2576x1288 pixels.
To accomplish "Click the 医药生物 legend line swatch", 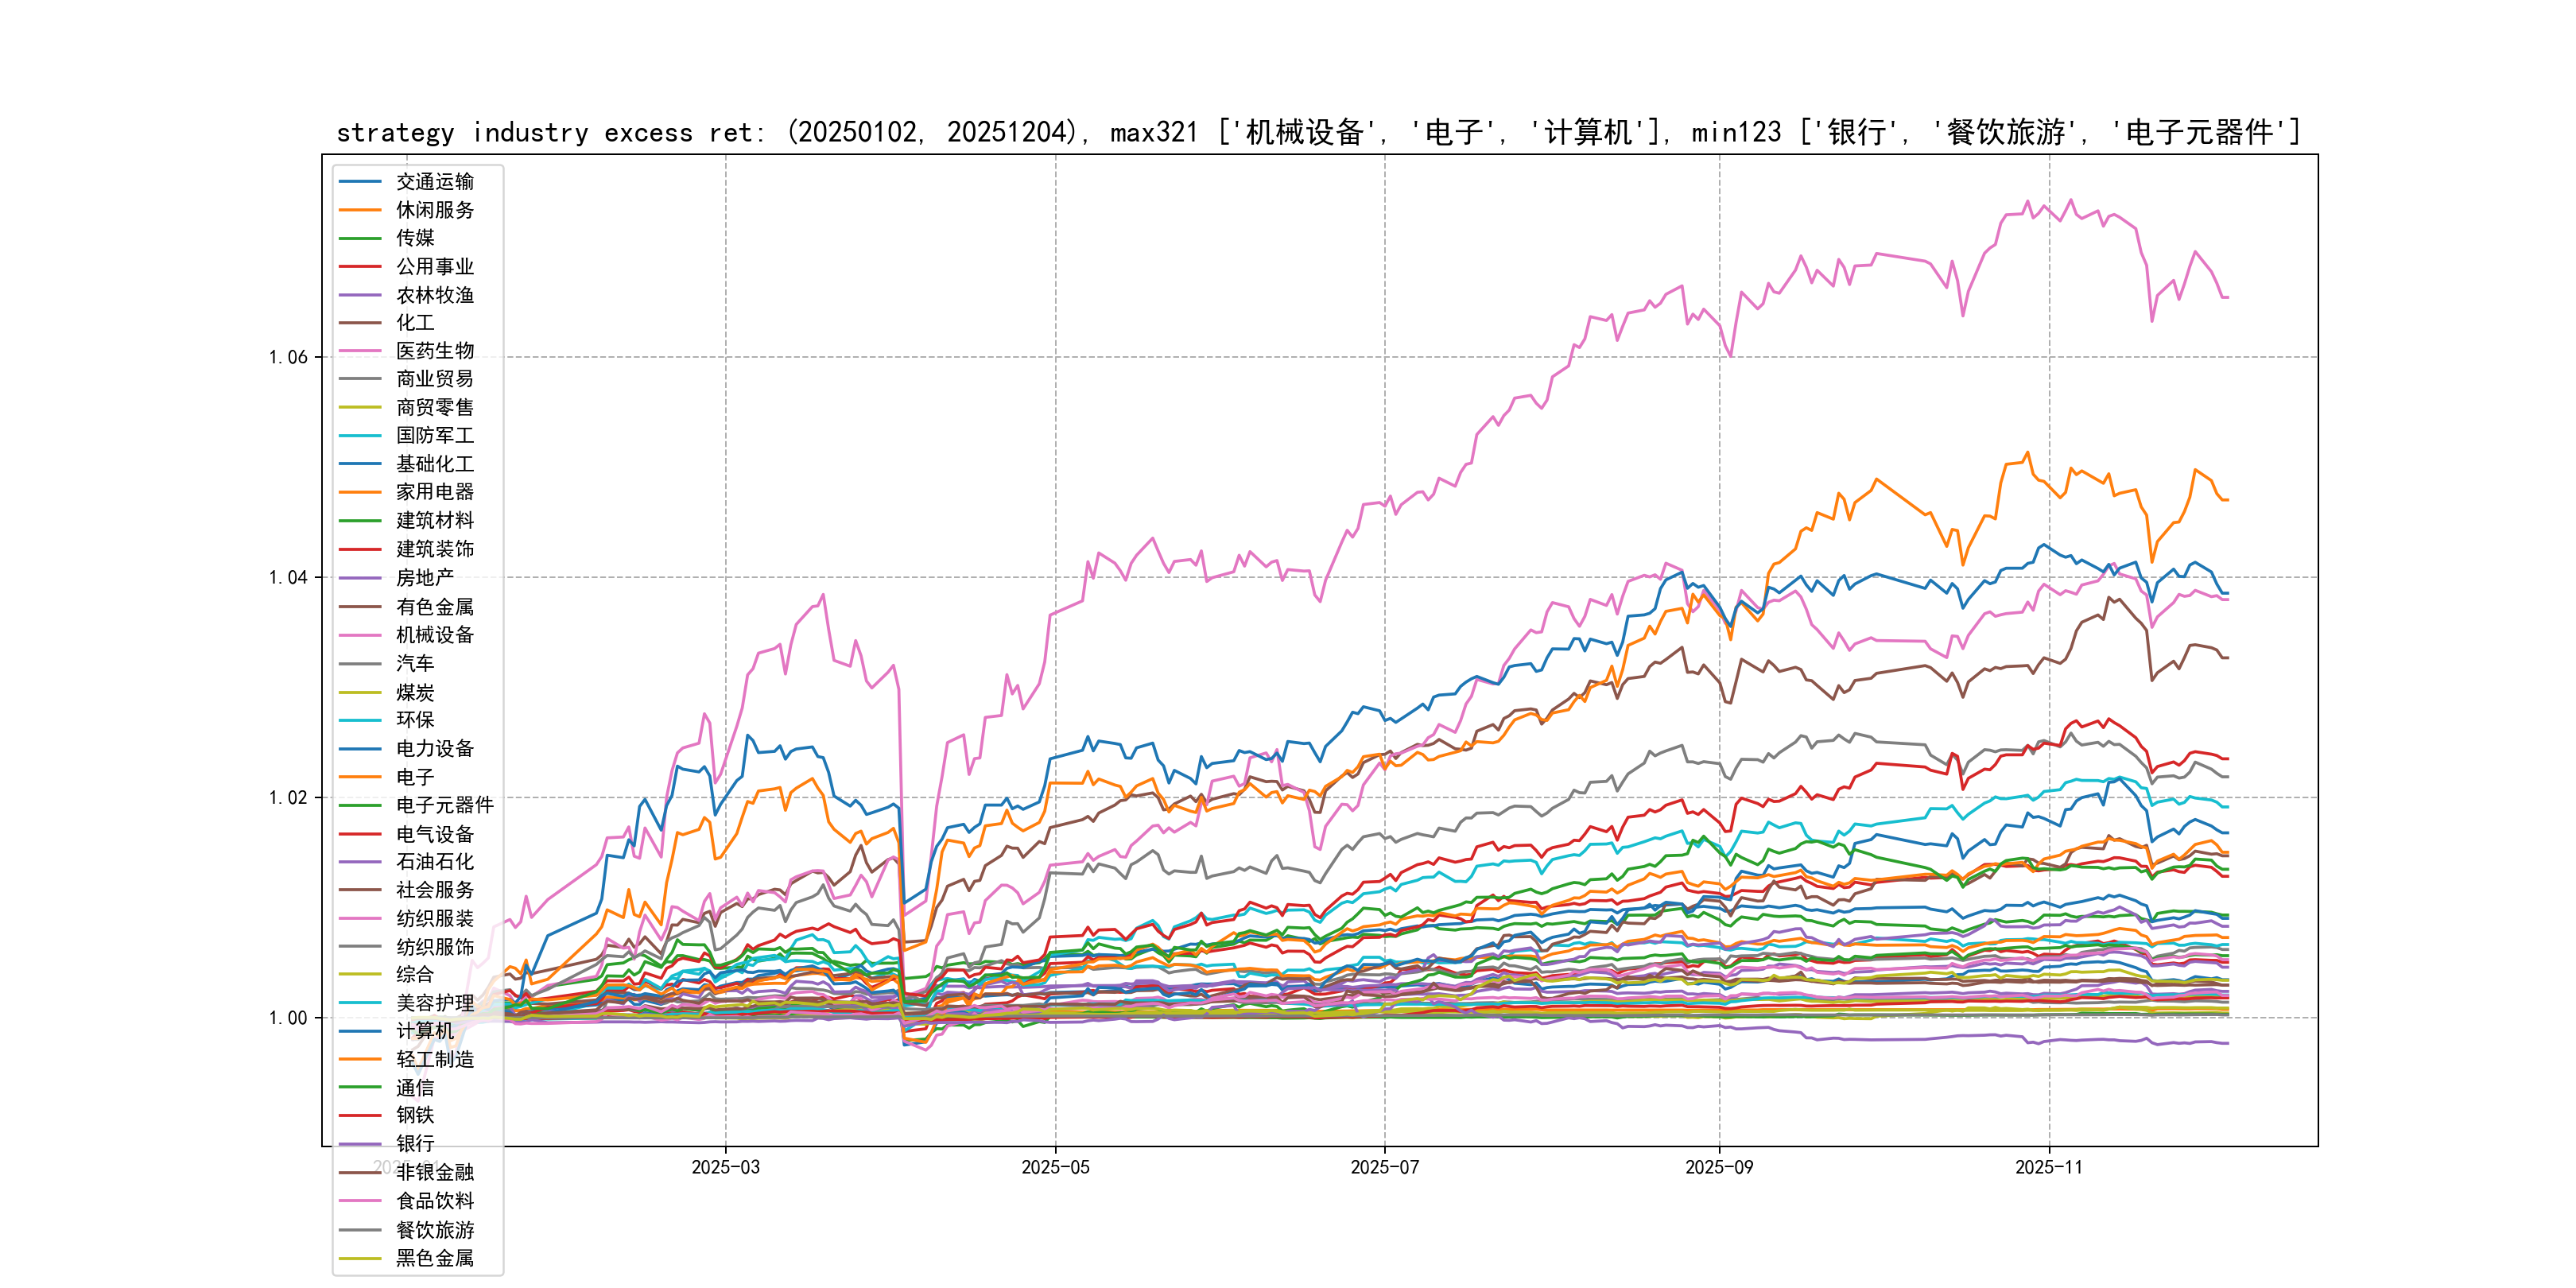I will (360, 351).
